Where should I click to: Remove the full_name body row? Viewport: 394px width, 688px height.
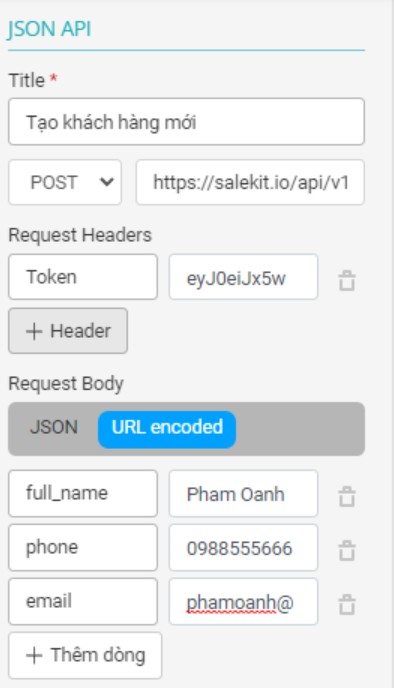click(347, 496)
